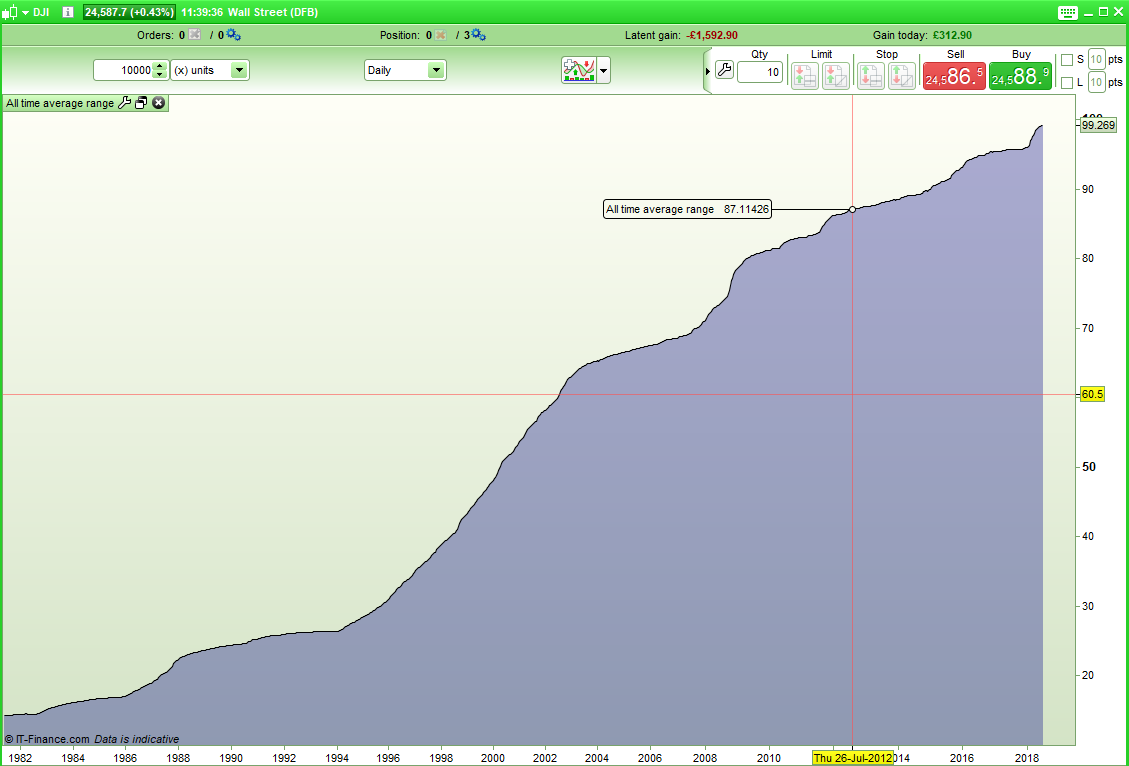
Task: Open the Daily timeframe dropdown
Action: pyautogui.click(x=435, y=71)
